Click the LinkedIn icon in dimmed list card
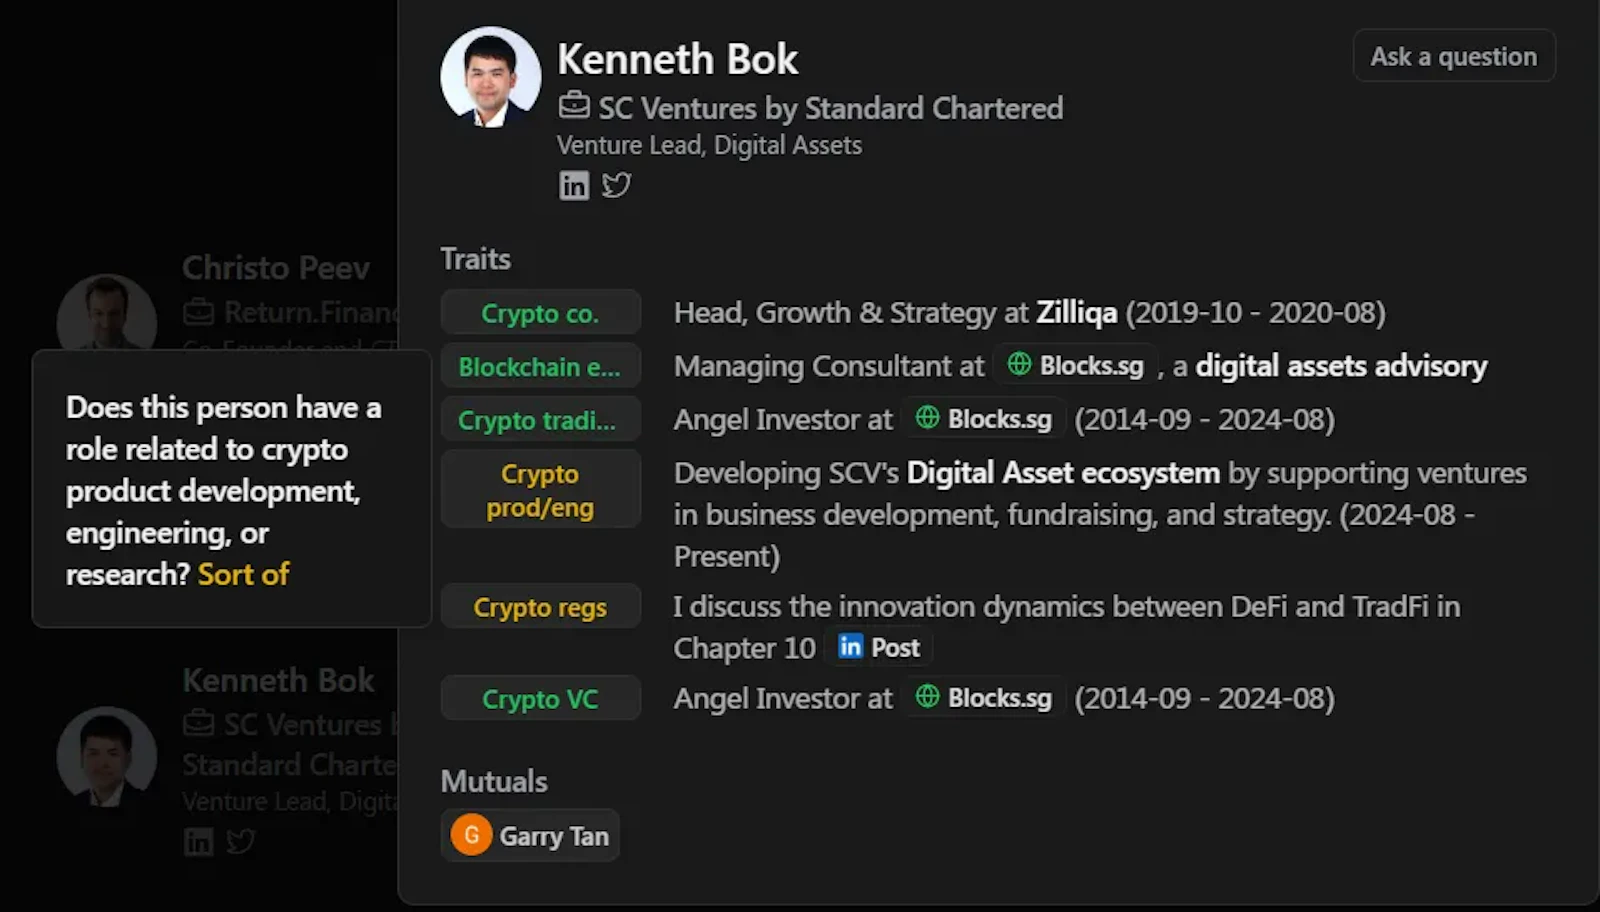This screenshot has width=1600, height=912. (x=199, y=842)
